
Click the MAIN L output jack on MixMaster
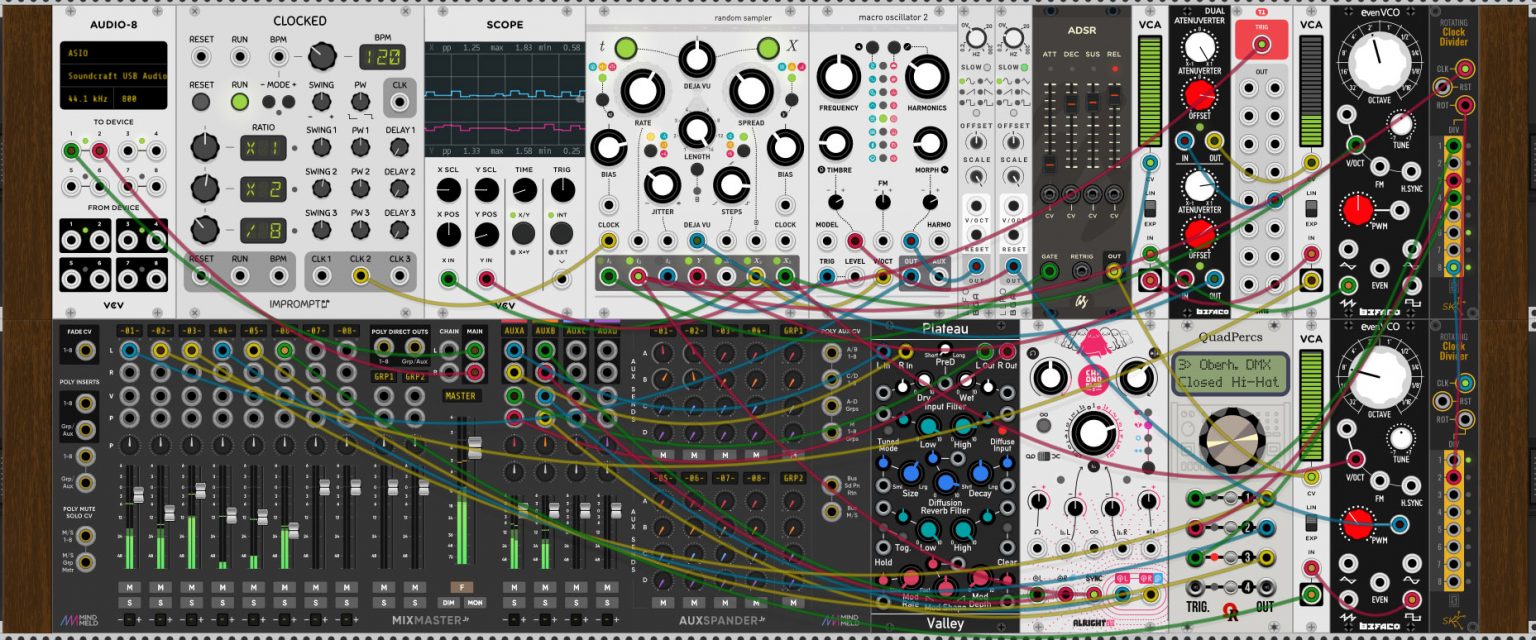pos(475,350)
